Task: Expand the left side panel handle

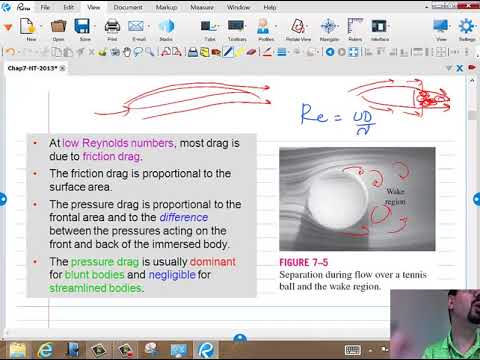Action: click(3, 199)
